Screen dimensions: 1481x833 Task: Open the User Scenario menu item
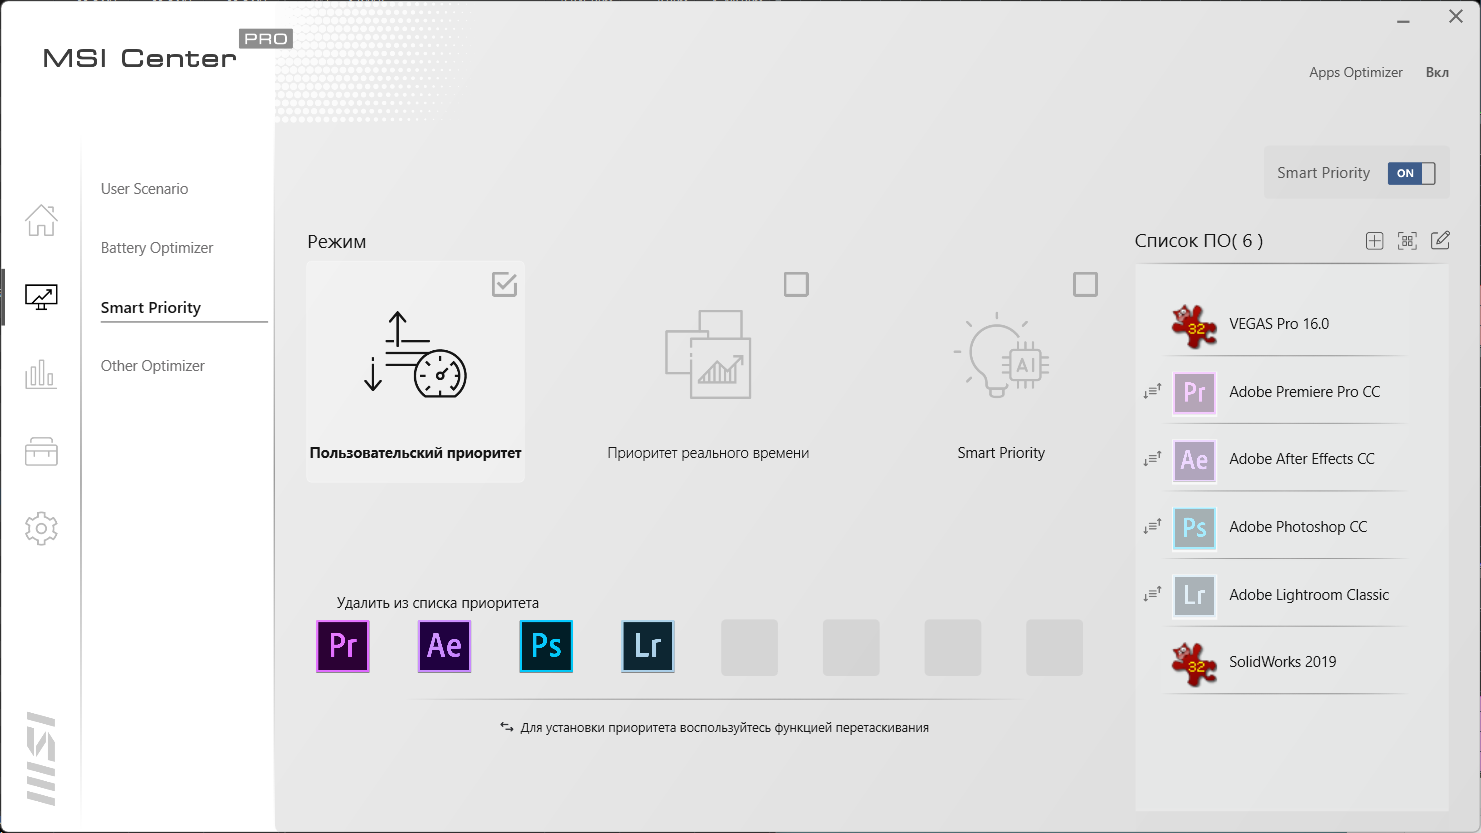pos(144,189)
